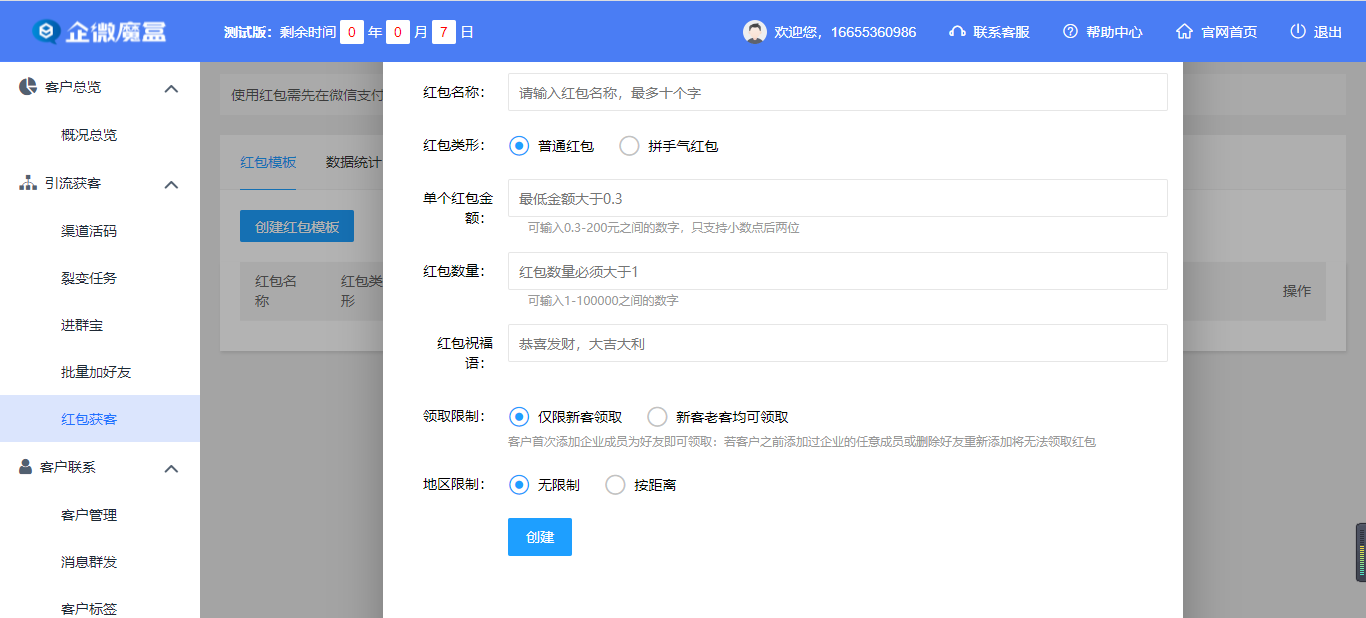Click 官网首页 link text
The image size is (1366, 618).
[x=1229, y=32]
